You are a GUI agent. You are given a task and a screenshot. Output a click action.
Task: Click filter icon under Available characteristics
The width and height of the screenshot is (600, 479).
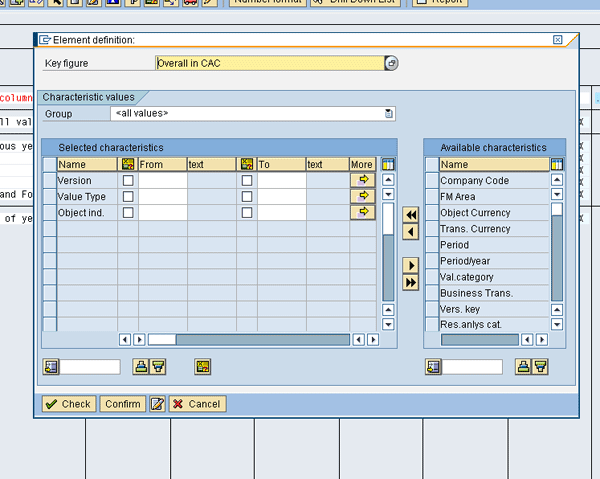(x=540, y=367)
